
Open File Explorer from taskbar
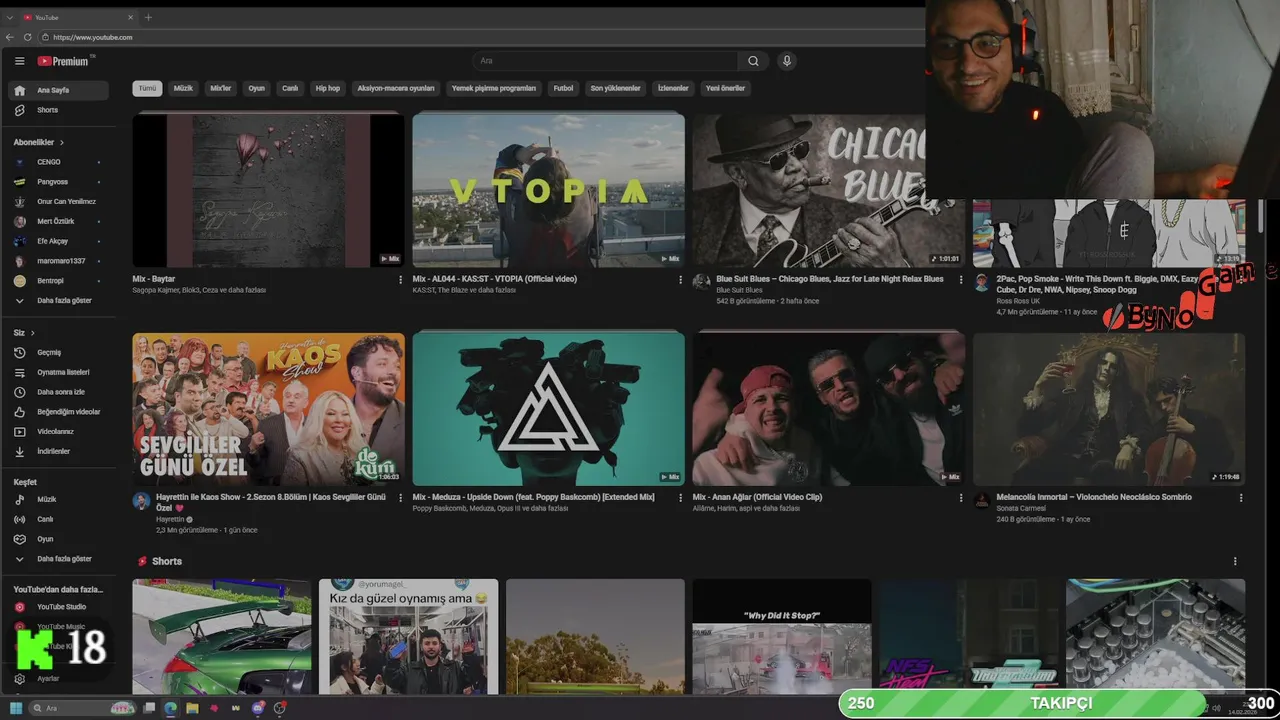tap(192, 708)
